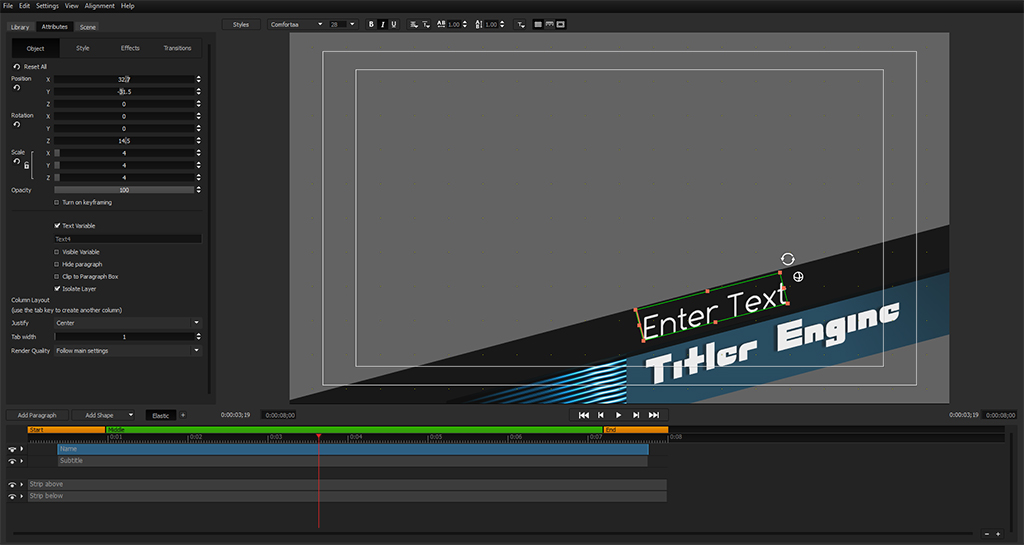
Task: Check the Visible Variable option
Action: pos(57,252)
